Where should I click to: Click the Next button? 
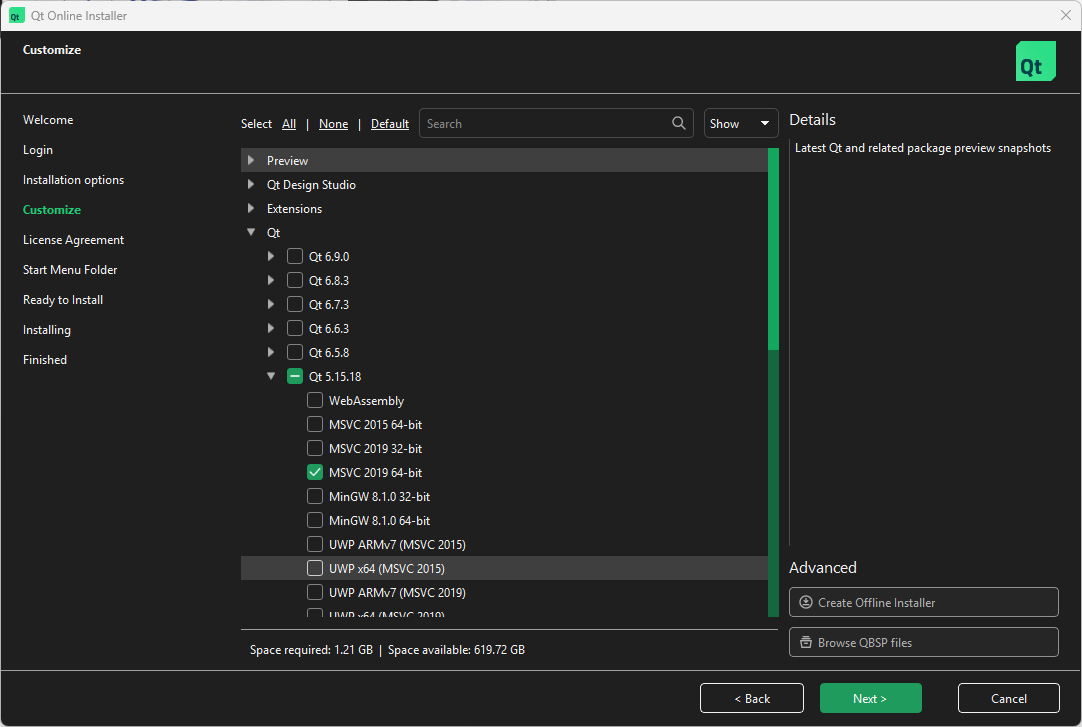point(870,698)
